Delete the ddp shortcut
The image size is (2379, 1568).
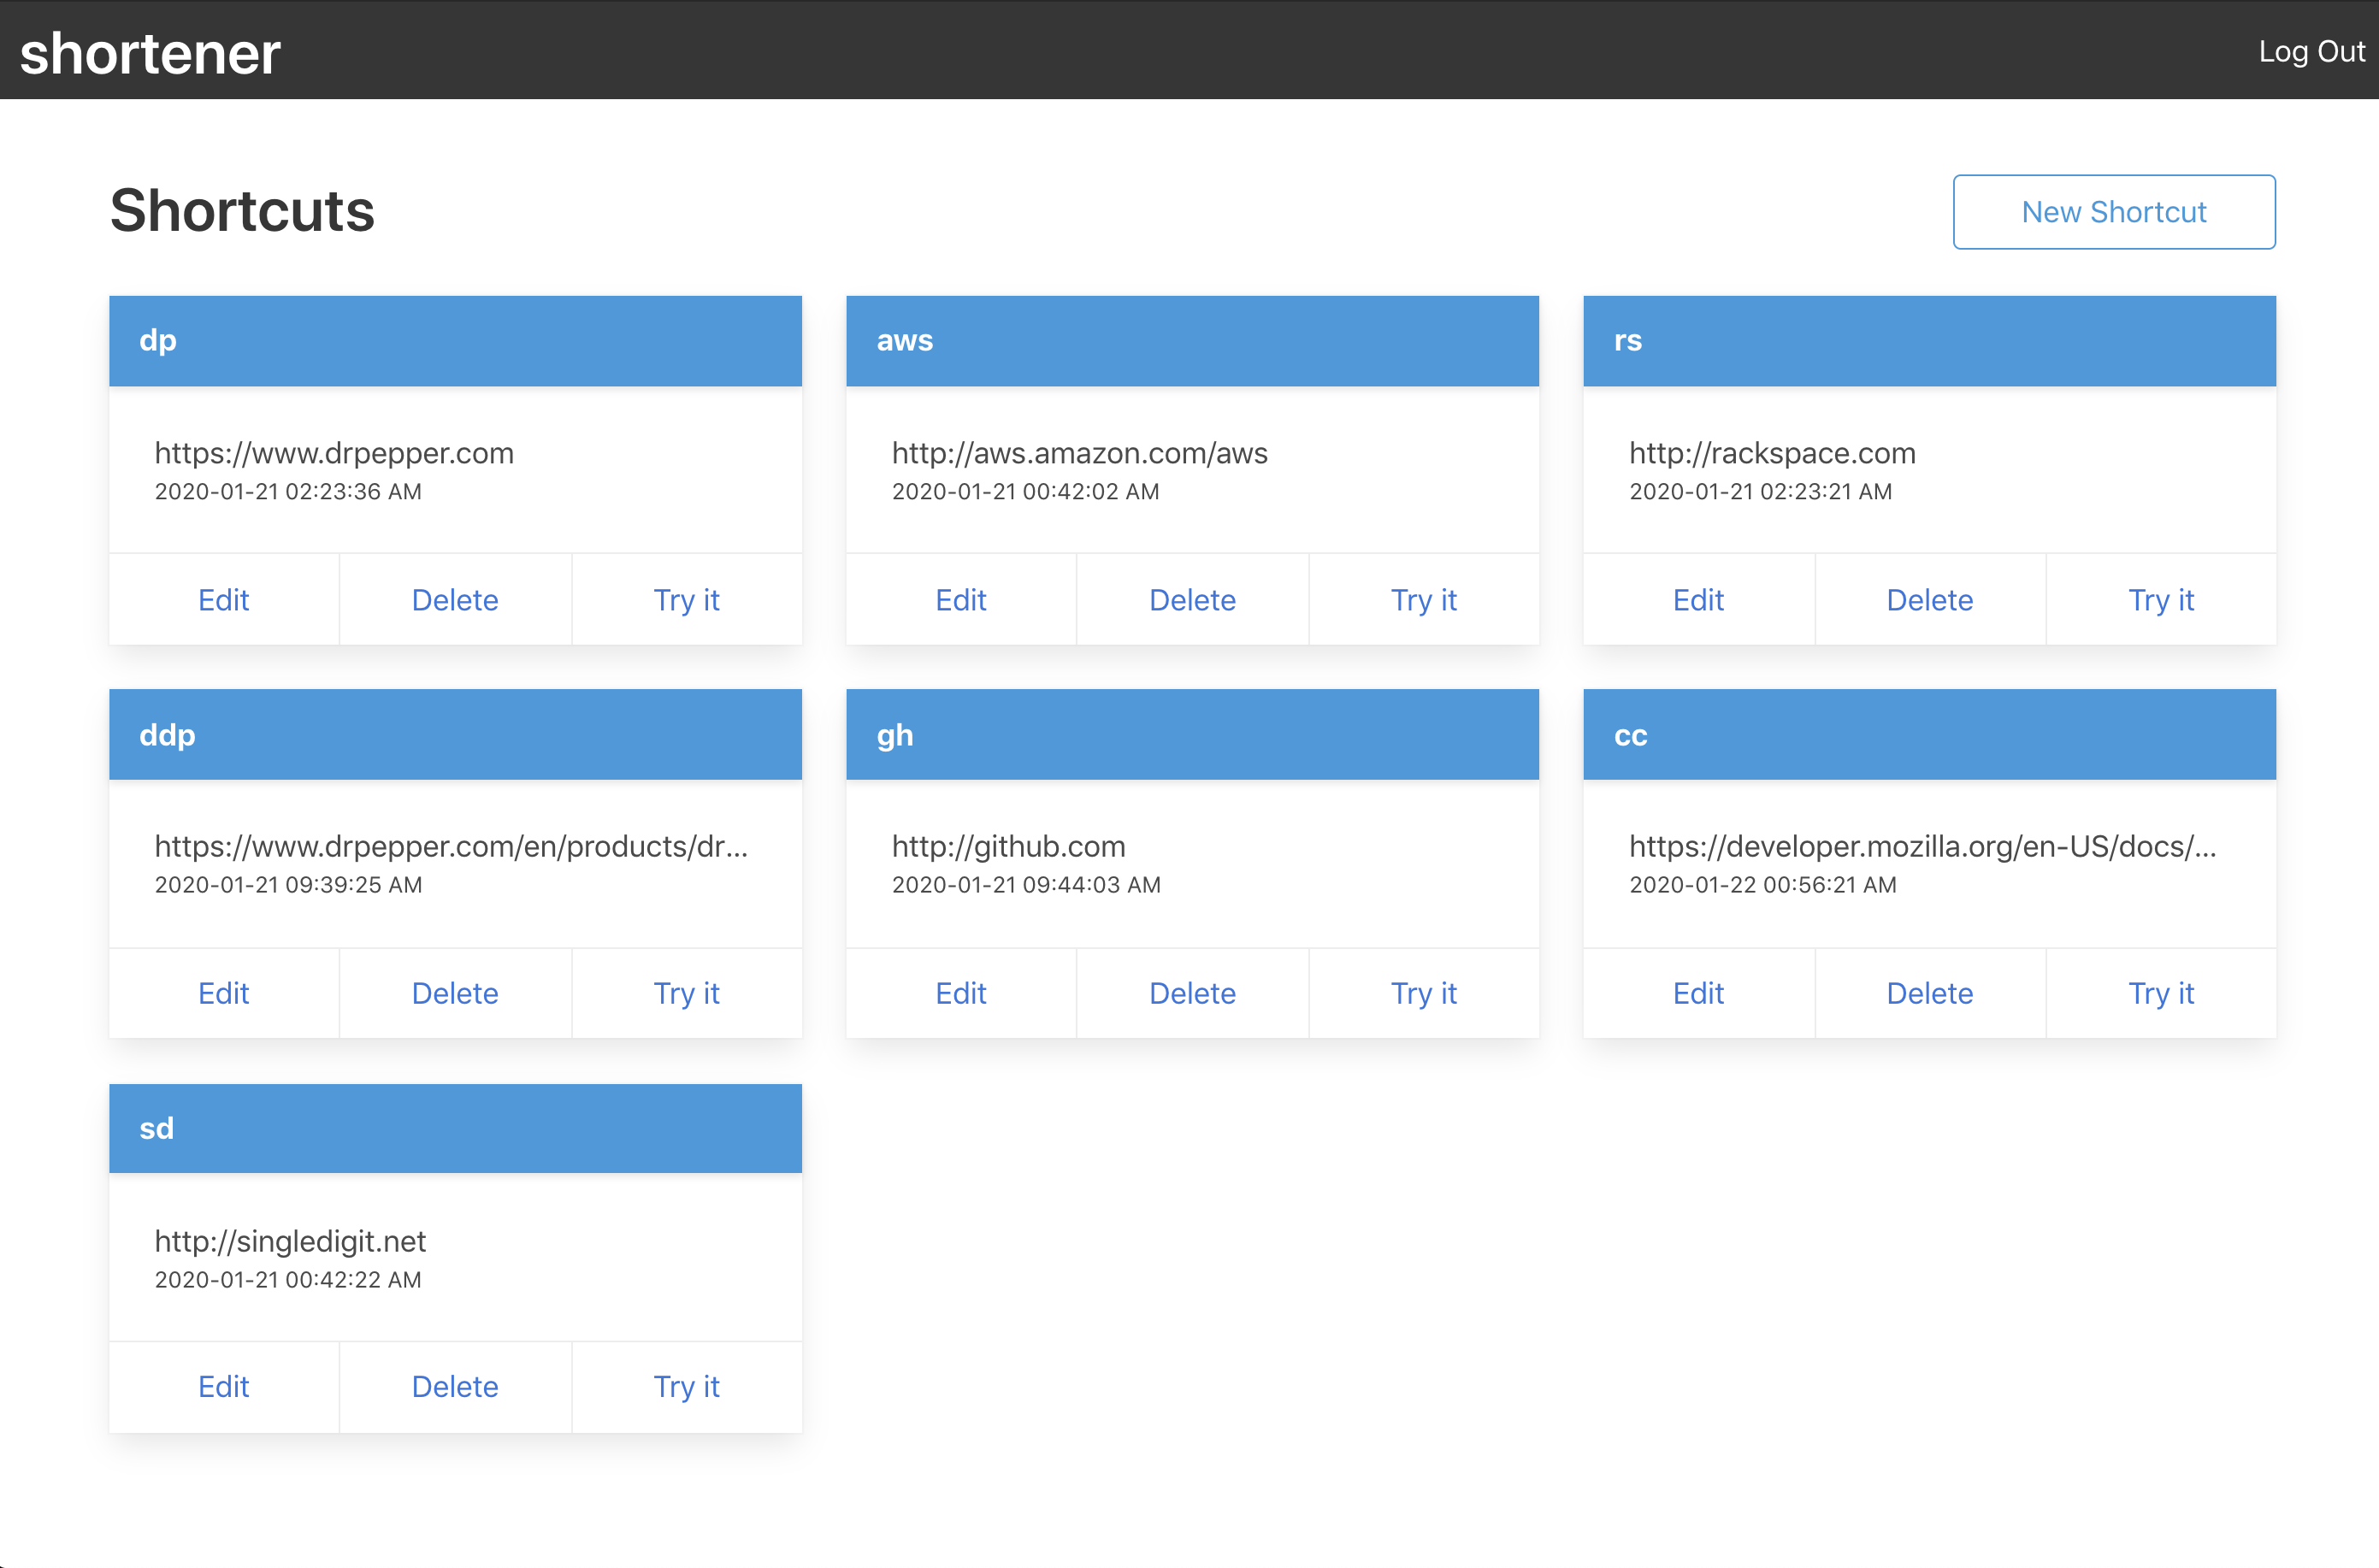pos(455,993)
